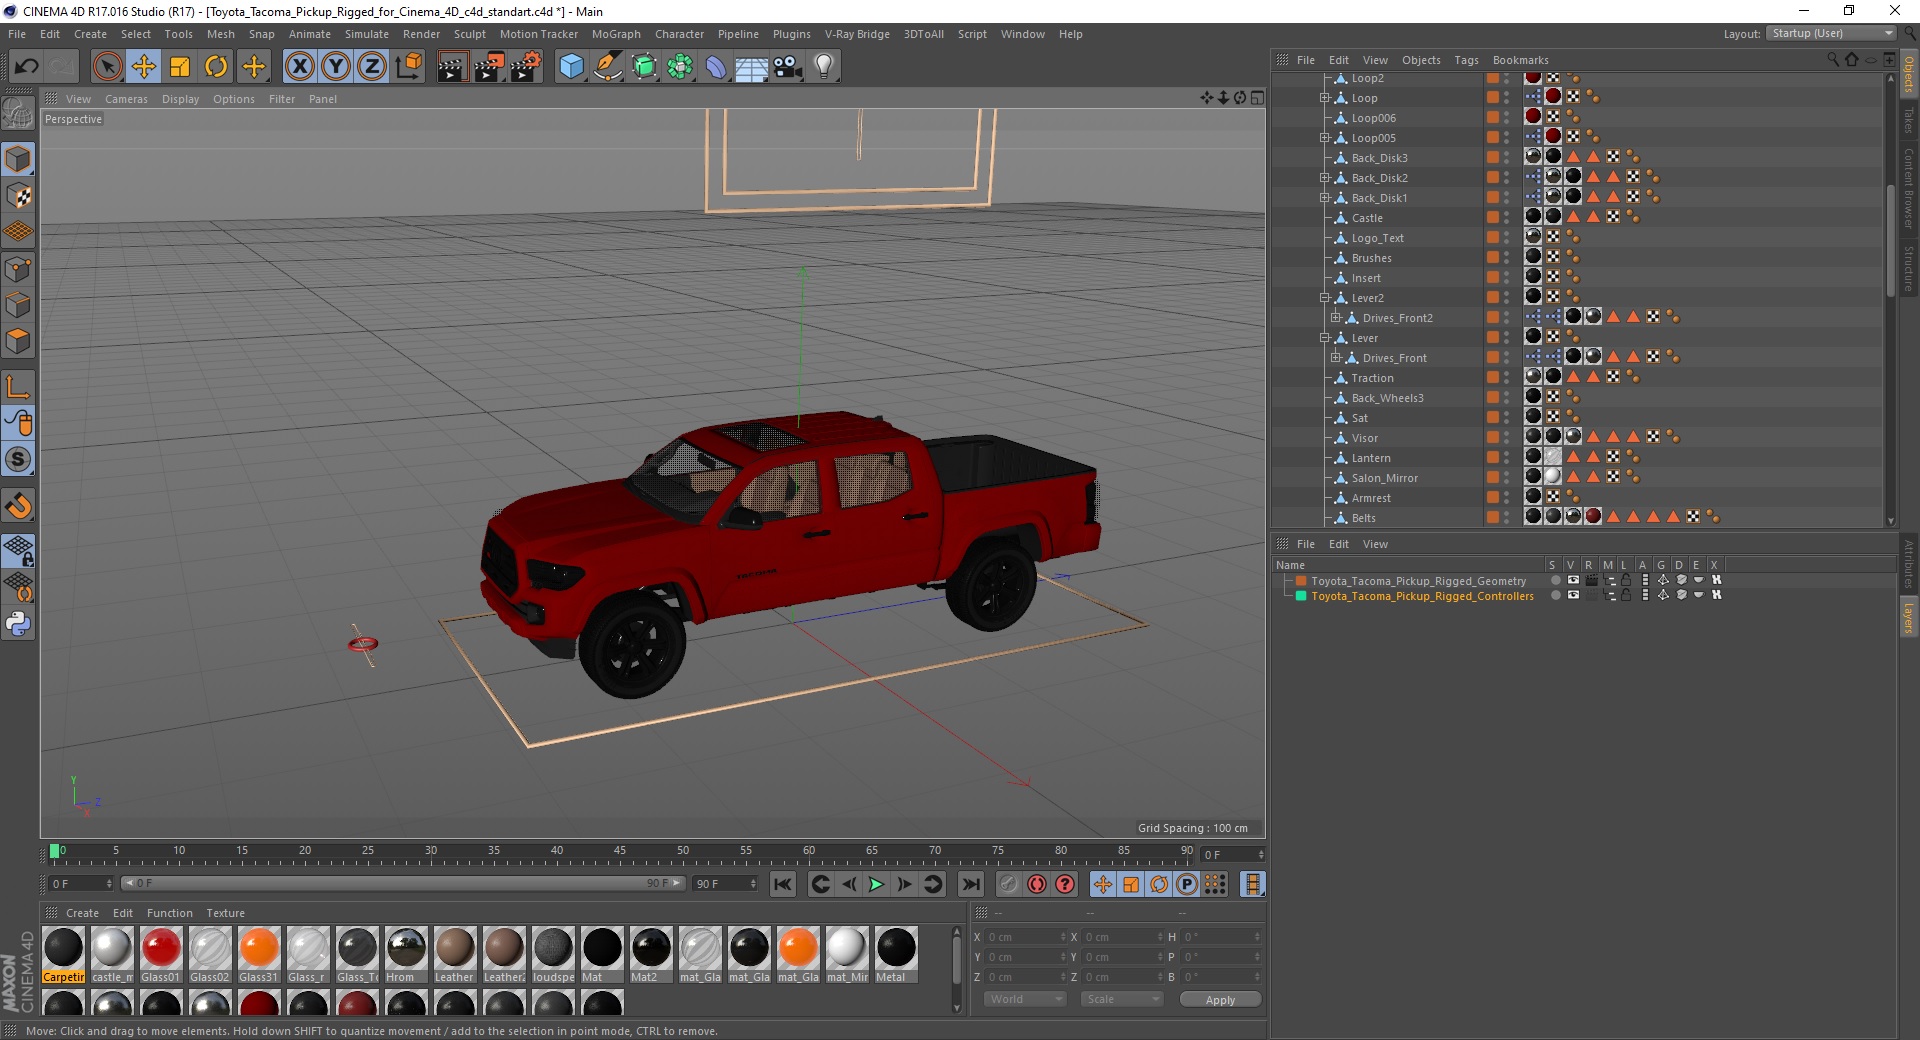Click the Apply button

click(1220, 1000)
